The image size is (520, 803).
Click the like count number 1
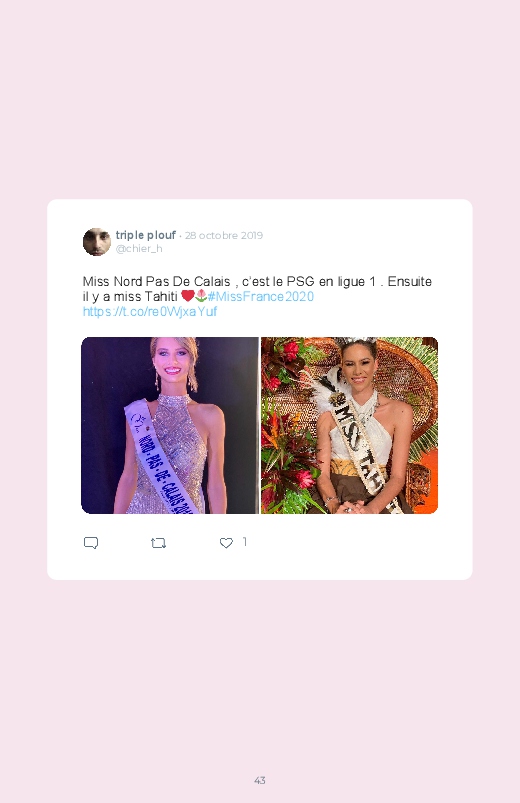pyautogui.click(x=245, y=541)
